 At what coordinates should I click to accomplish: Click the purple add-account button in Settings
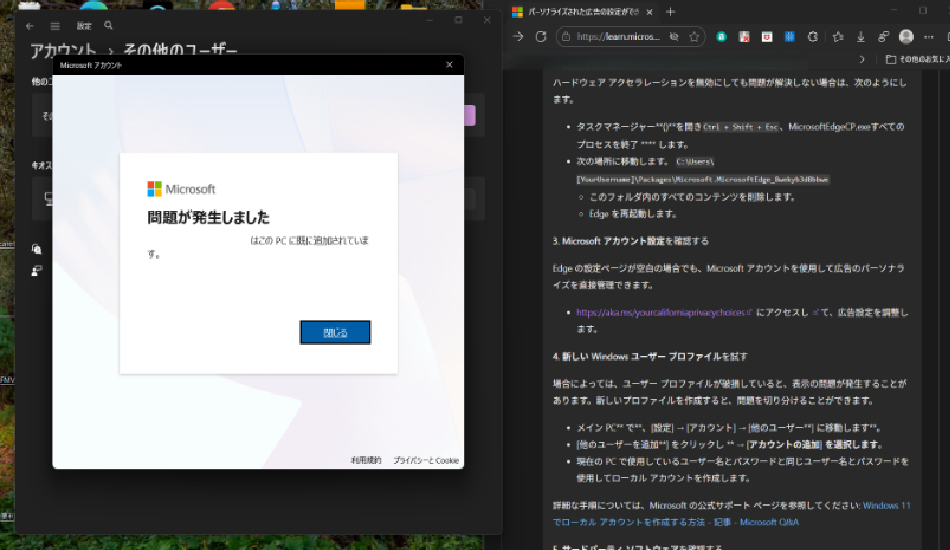click(470, 115)
